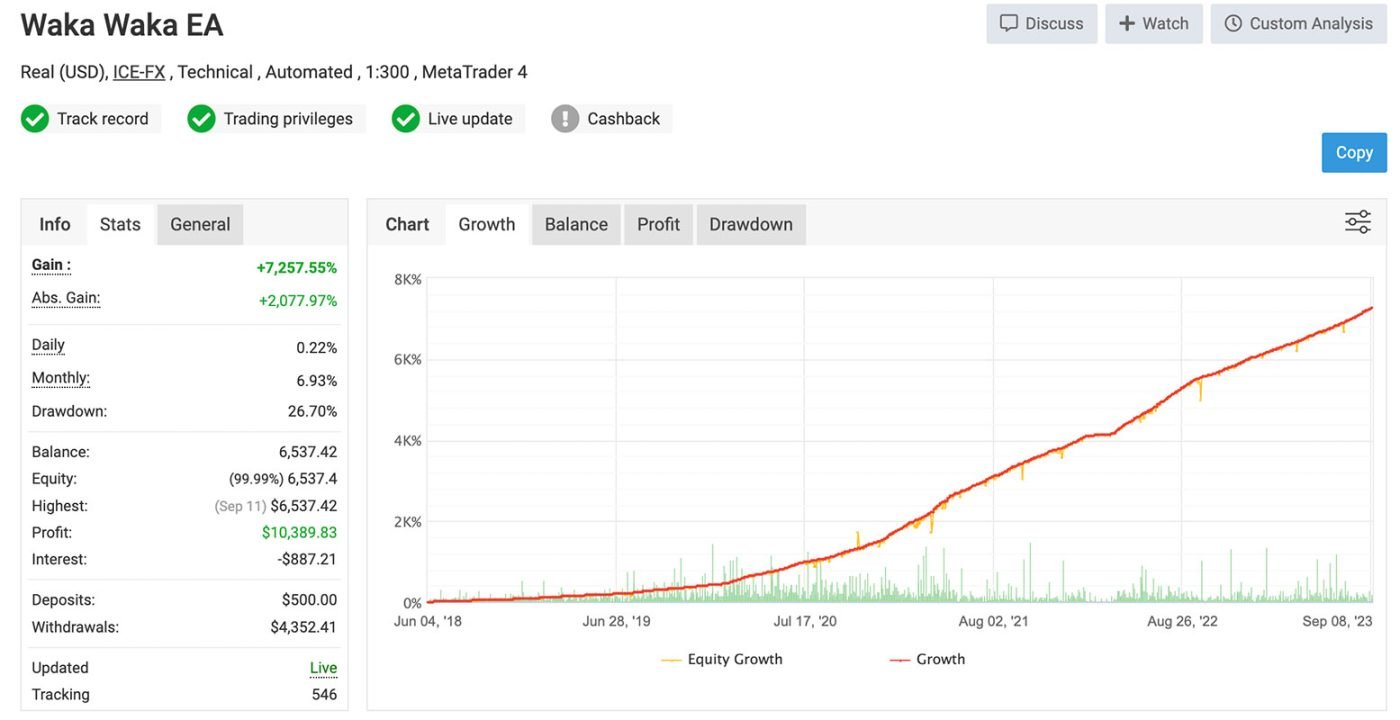This screenshot has height=720, width=1400.
Task: Select the Balance chart tab
Action: pyautogui.click(x=576, y=224)
